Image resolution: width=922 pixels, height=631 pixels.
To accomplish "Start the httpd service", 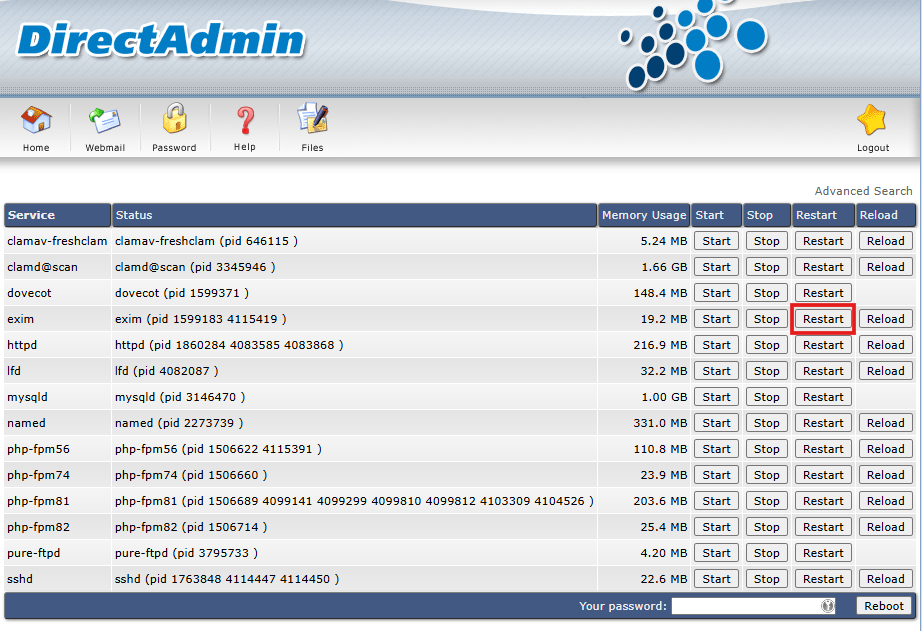I will 716,345.
